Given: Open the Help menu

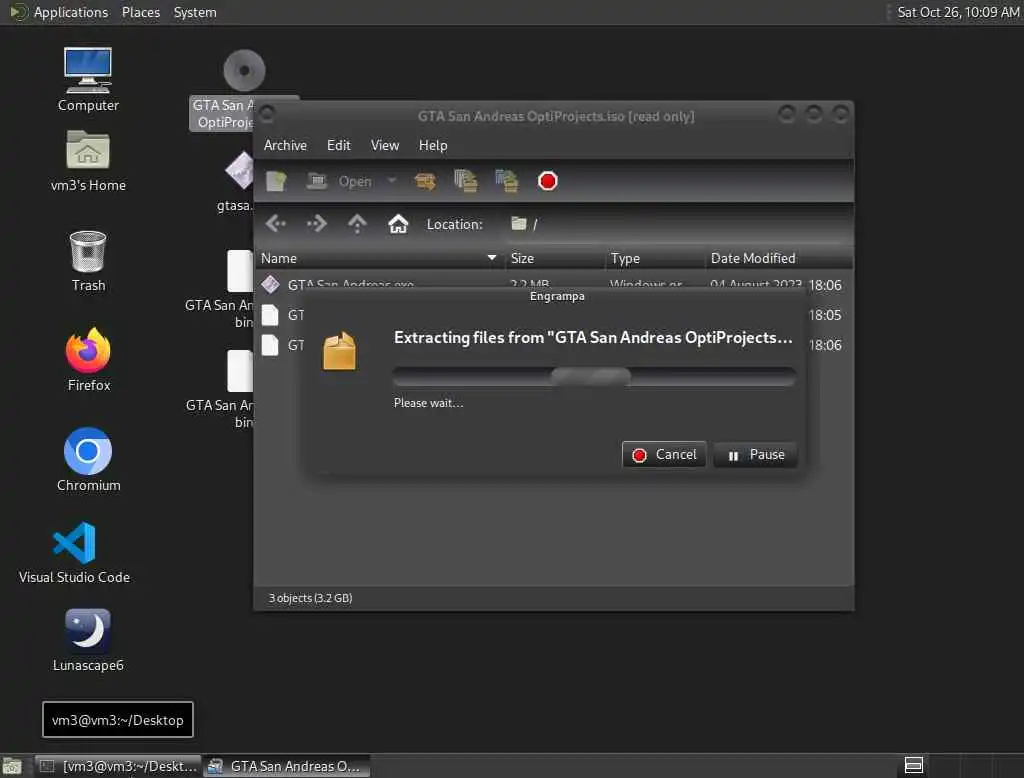Looking at the screenshot, I should 433,145.
